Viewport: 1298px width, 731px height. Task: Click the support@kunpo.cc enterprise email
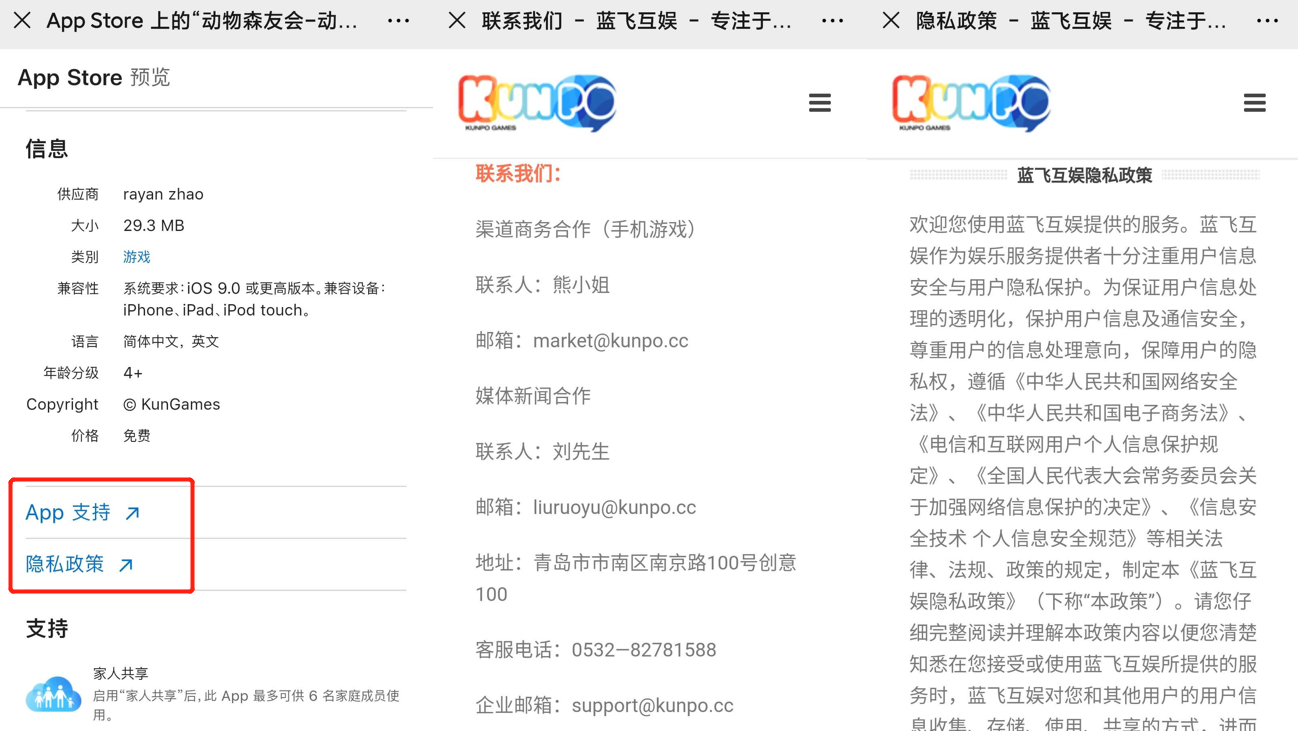click(652, 705)
